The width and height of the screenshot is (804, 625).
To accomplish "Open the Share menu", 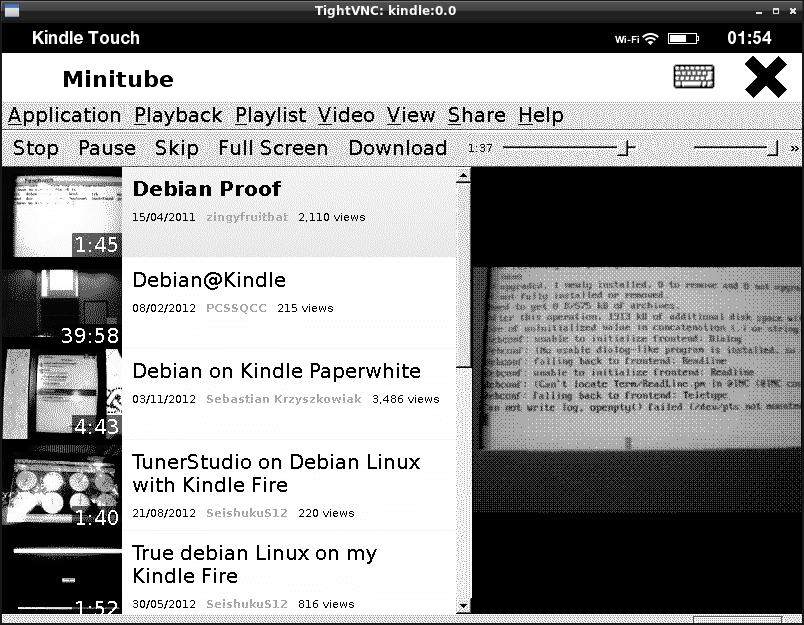I will click(476, 115).
